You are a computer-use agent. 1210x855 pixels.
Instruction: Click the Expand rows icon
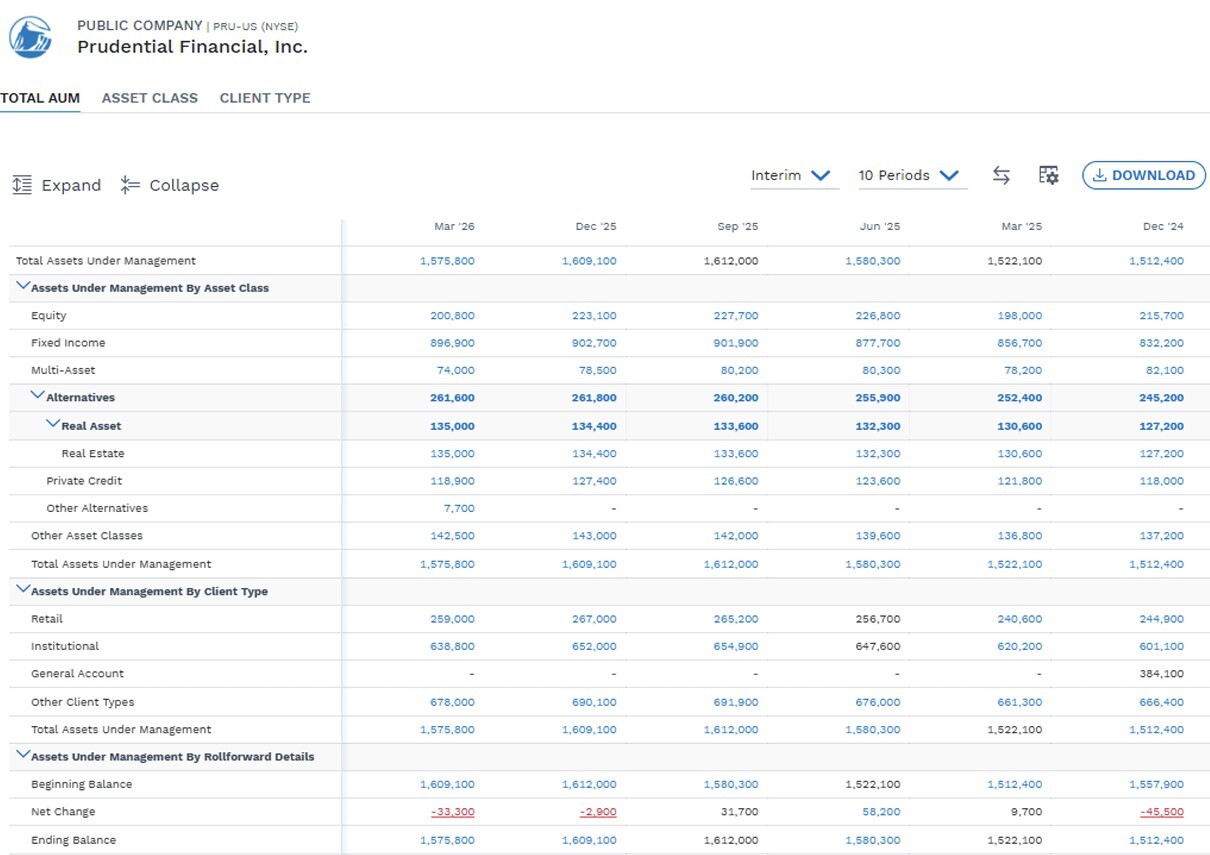[x=22, y=185]
